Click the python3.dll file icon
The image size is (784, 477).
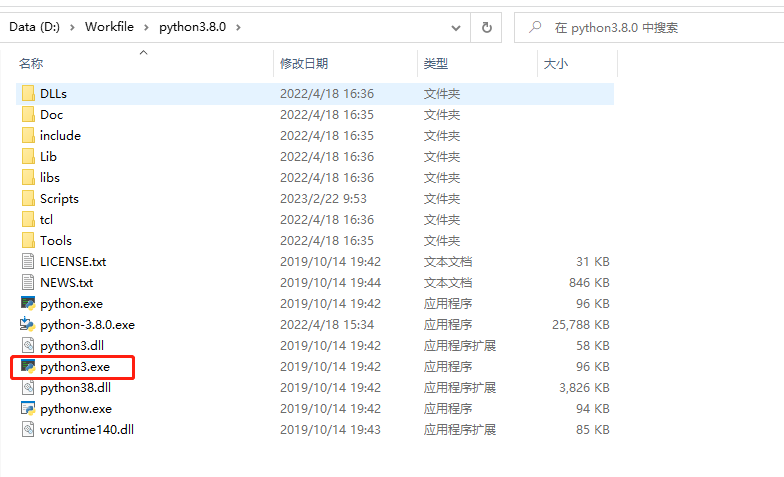pyautogui.click(x=28, y=346)
